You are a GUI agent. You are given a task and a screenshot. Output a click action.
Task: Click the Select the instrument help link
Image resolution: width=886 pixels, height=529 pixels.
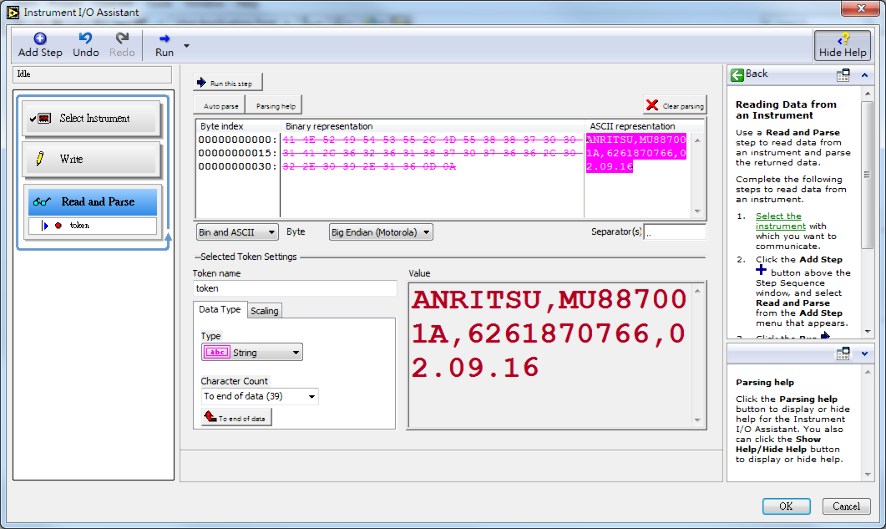click(x=779, y=221)
